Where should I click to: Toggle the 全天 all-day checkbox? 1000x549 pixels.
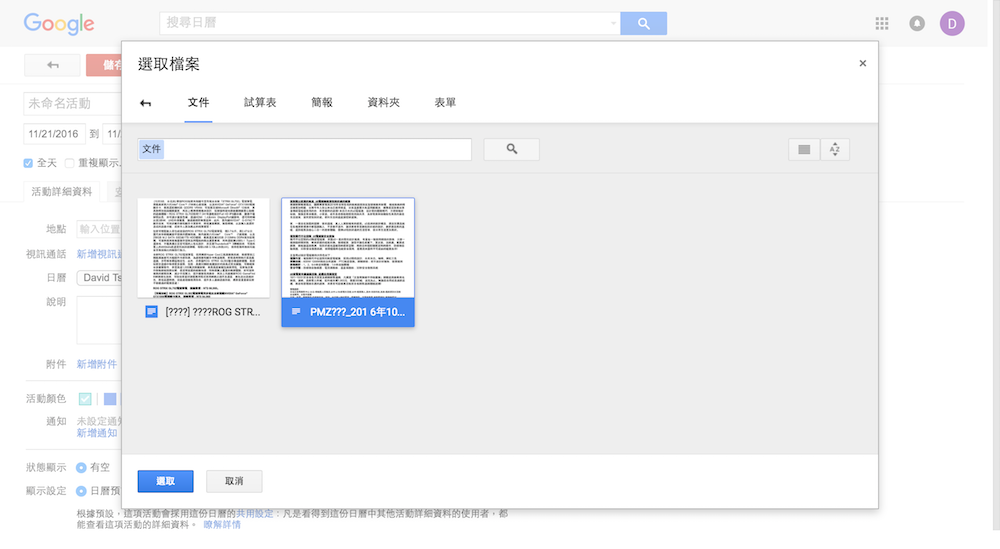[x=29, y=163]
